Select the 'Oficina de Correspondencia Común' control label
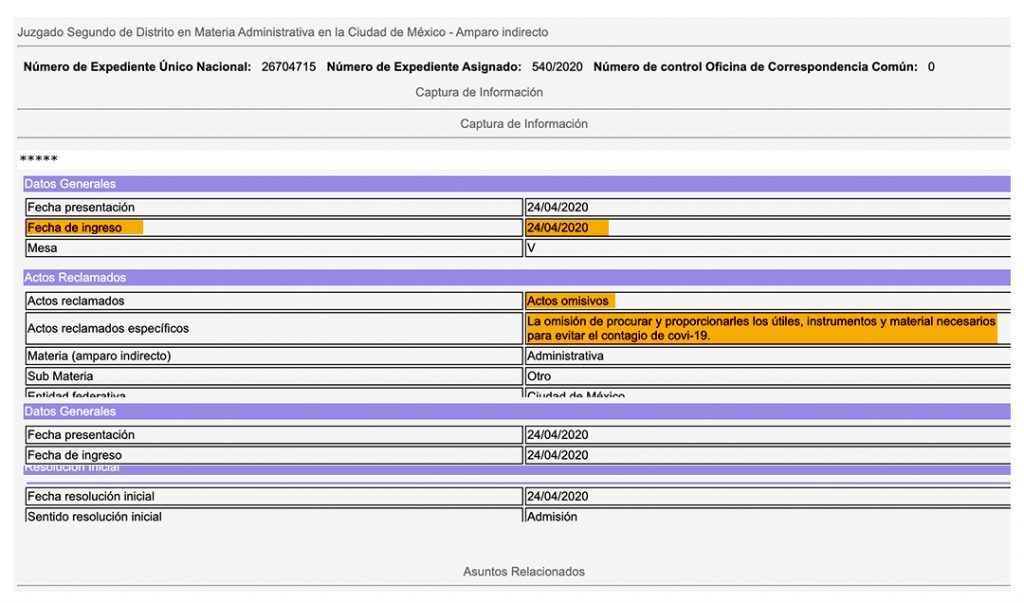Image resolution: width=1024 pixels, height=603 pixels. (755, 67)
